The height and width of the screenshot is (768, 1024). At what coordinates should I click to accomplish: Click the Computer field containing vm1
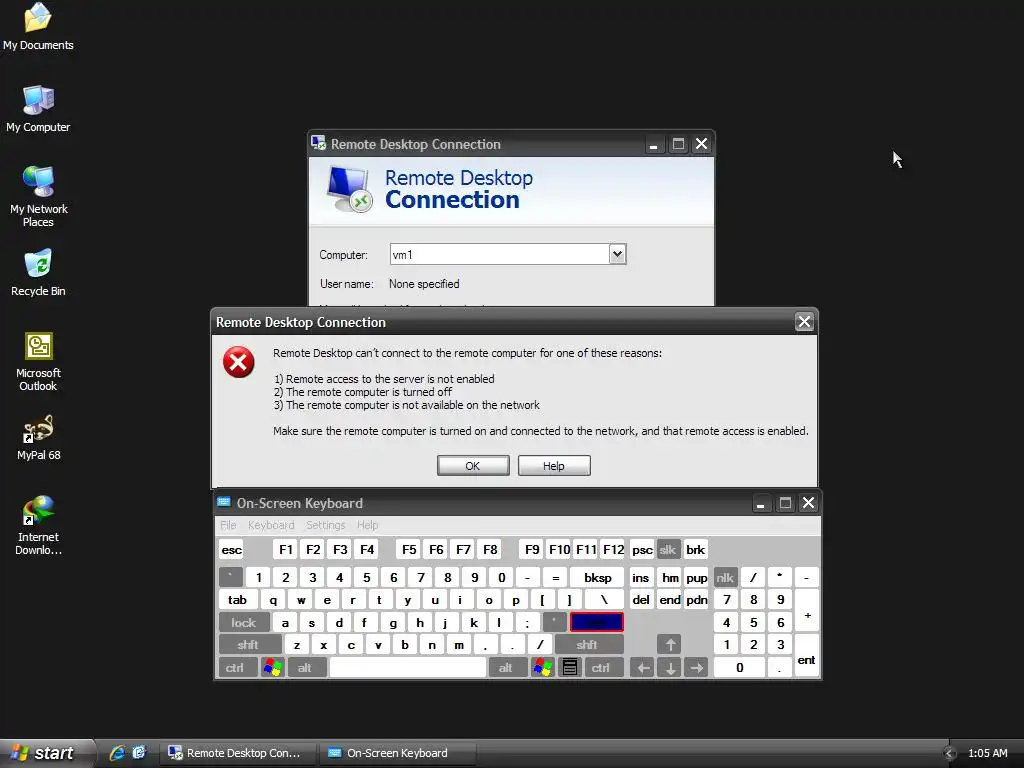pyautogui.click(x=500, y=254)
